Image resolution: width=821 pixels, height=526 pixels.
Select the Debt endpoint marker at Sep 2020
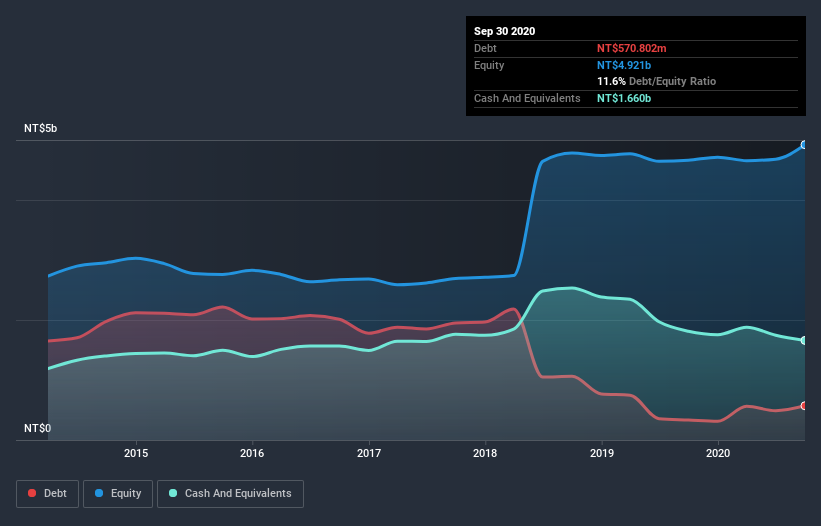click(804, 406)
